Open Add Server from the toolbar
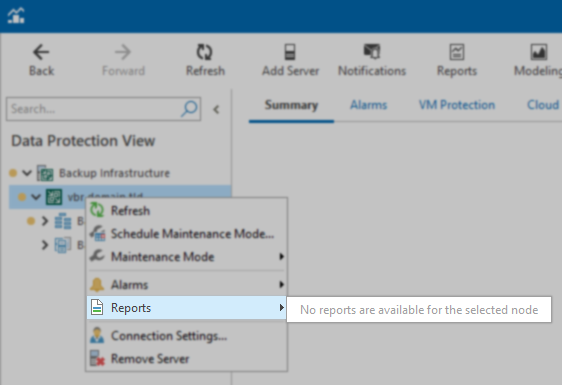 [290, 60]
